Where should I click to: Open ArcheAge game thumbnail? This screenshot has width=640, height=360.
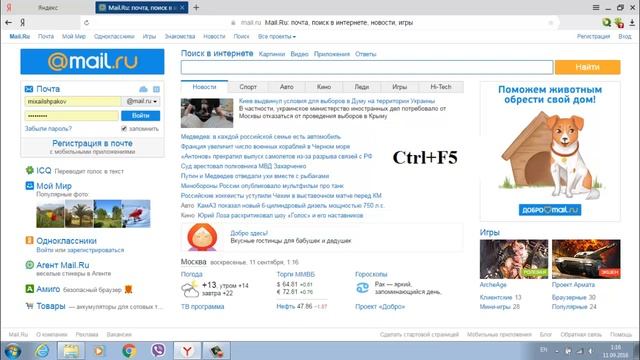(x=514, y=259)
